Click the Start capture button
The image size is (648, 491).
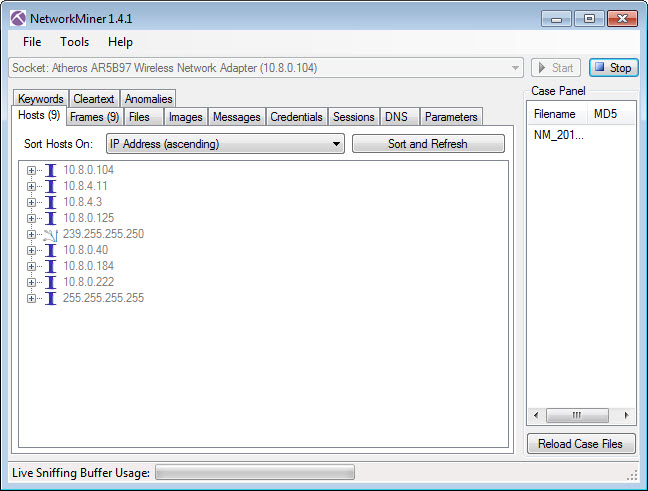click(x=556, y=68)
